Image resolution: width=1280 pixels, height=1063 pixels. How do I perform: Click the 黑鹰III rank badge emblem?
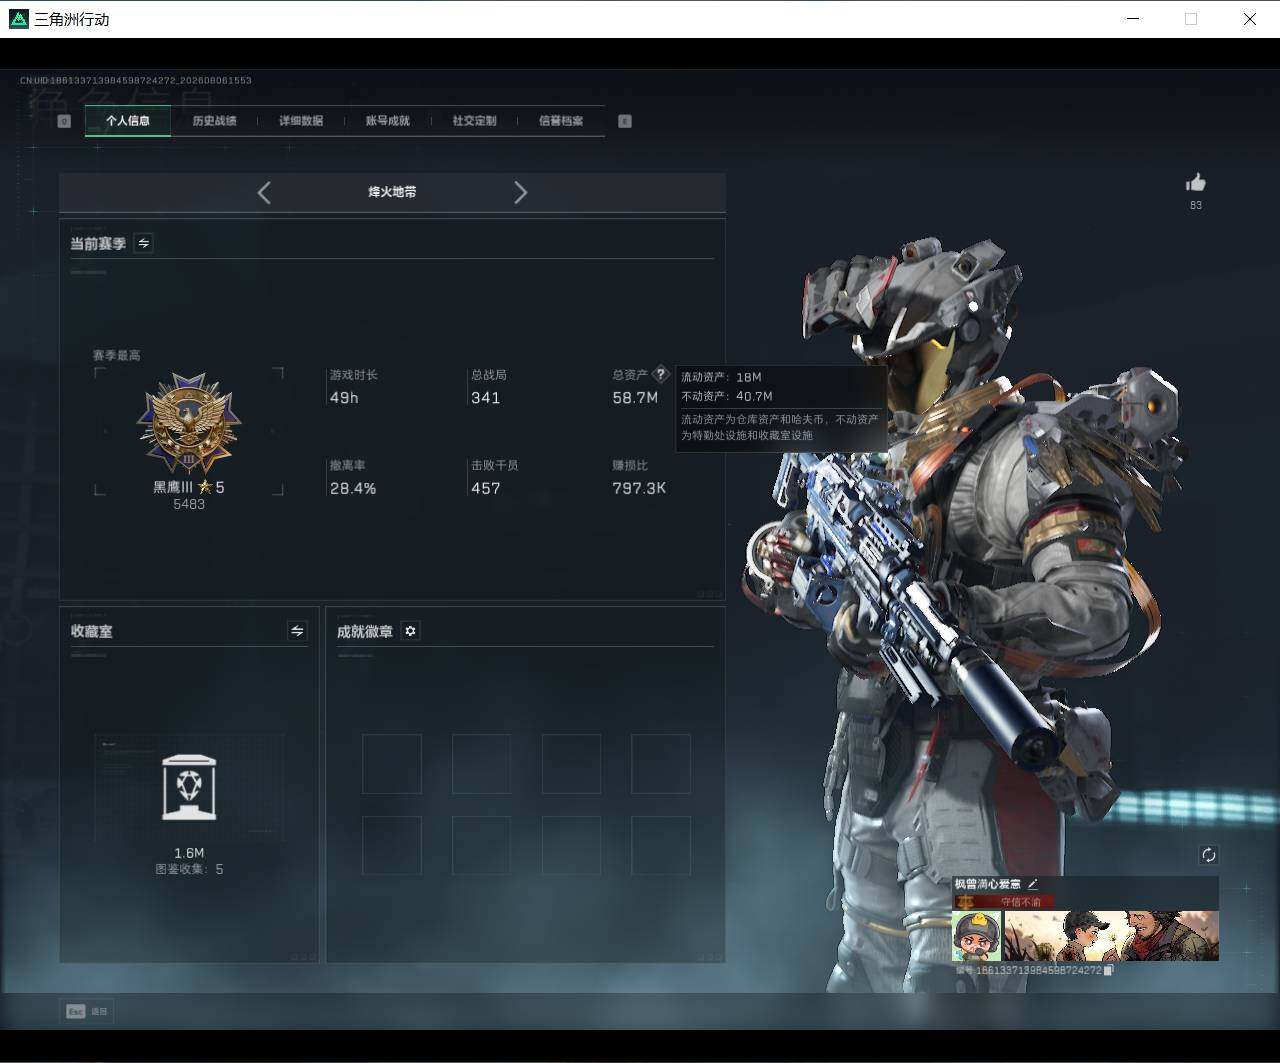coord(189,425)
